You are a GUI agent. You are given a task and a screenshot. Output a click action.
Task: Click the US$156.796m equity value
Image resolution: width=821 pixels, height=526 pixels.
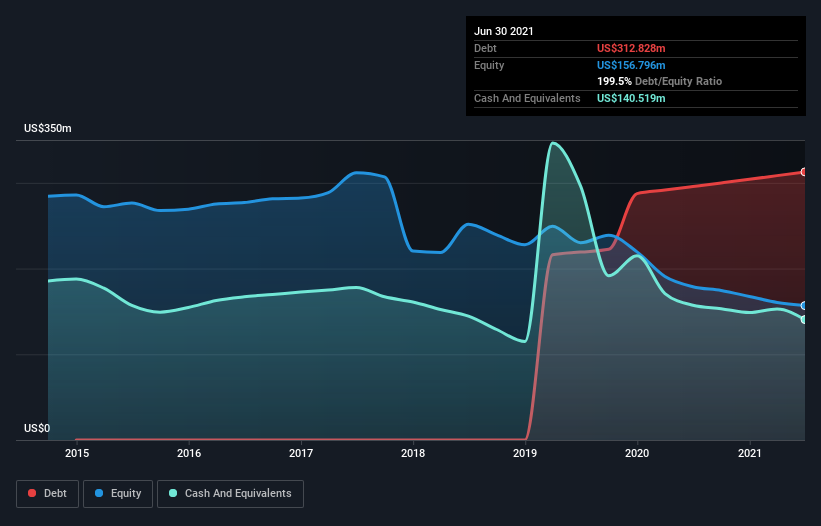631,65
